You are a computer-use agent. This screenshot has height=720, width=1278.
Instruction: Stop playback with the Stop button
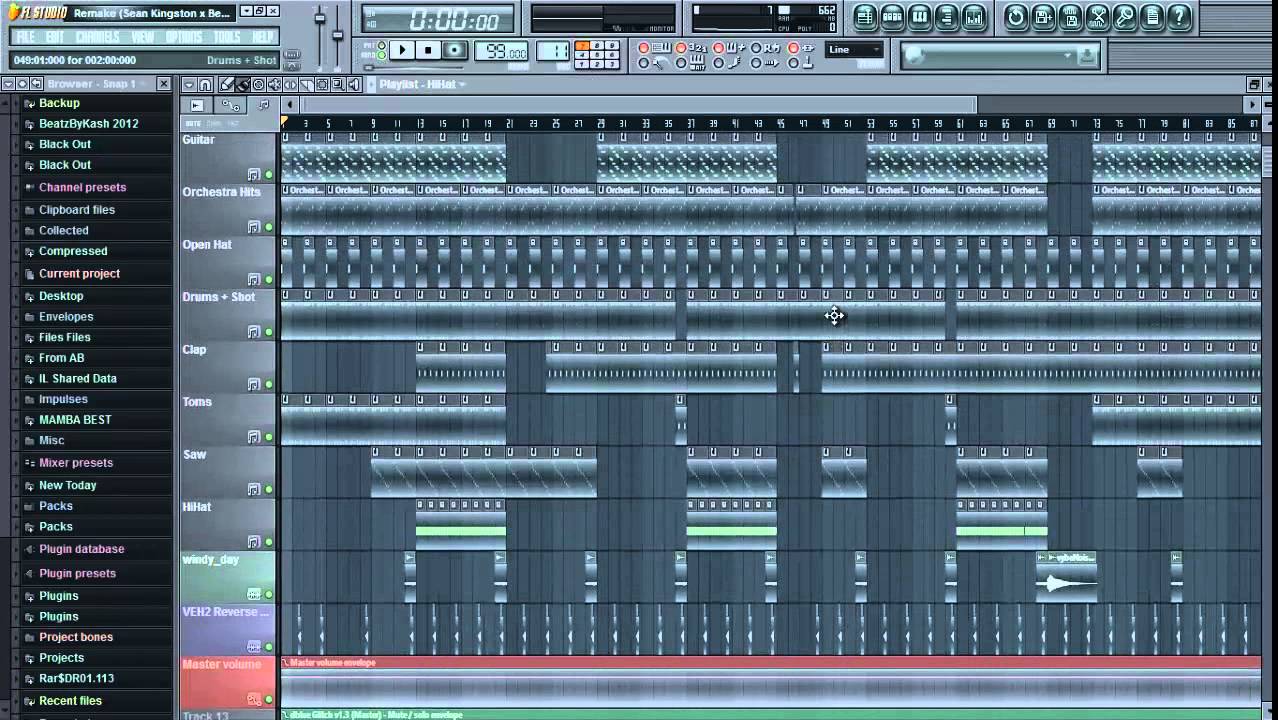(428, 50)
